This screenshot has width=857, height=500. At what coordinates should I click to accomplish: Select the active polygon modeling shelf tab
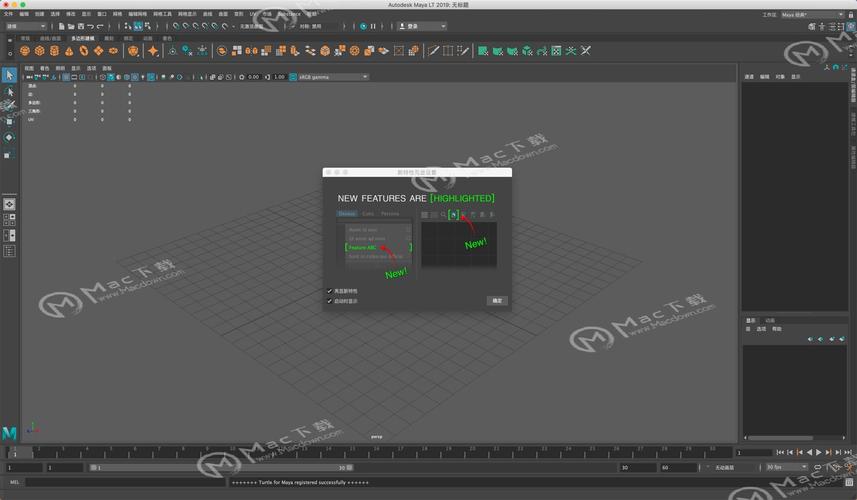tap(83, 38)
